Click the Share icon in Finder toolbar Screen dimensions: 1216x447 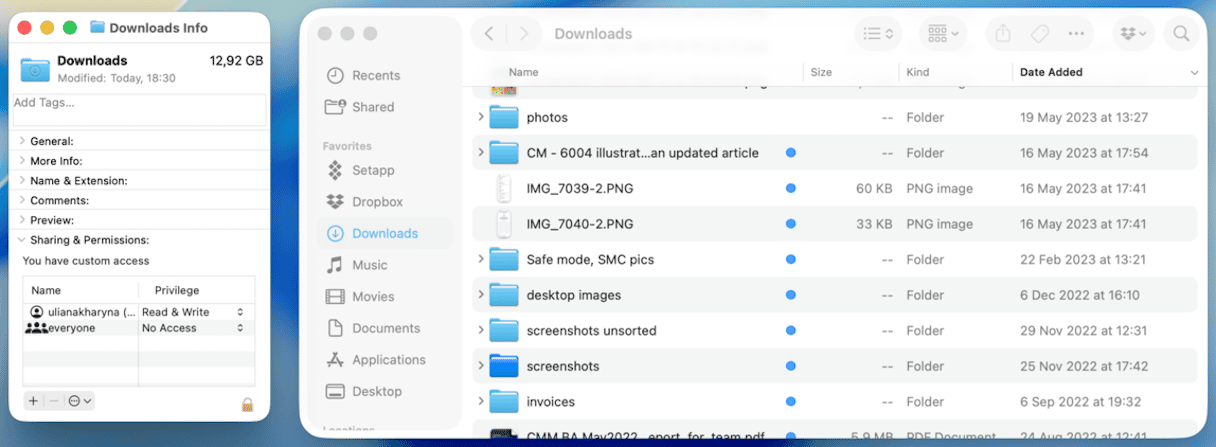[x=1002, y=34]
